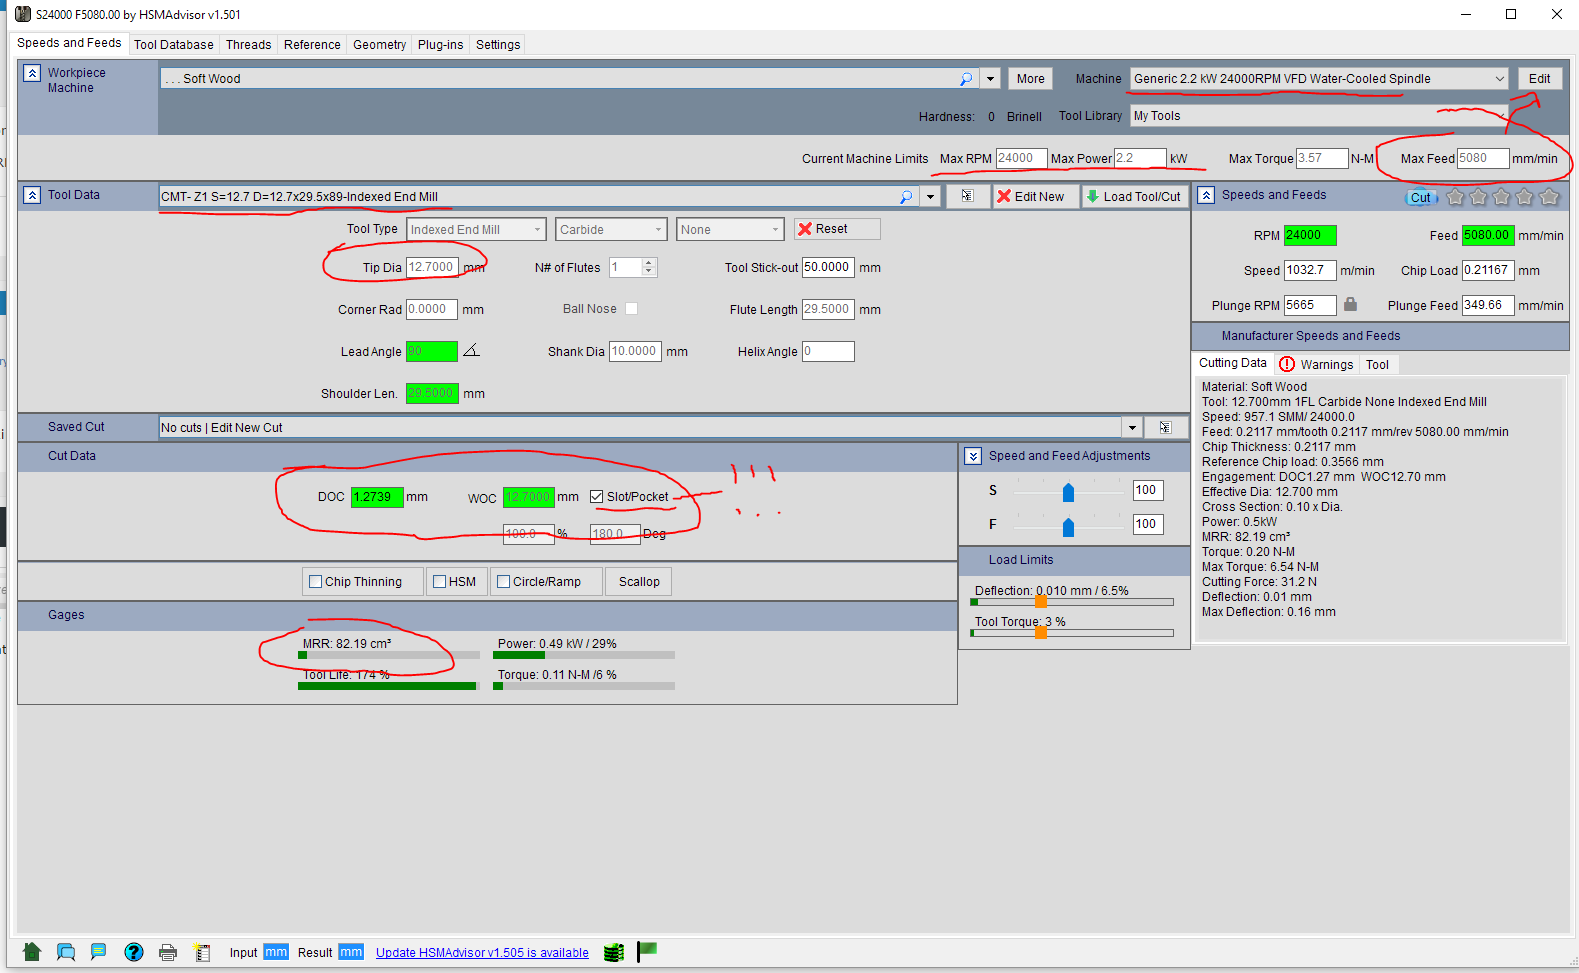Click the Tool Stick-out input field

(827, 268)
